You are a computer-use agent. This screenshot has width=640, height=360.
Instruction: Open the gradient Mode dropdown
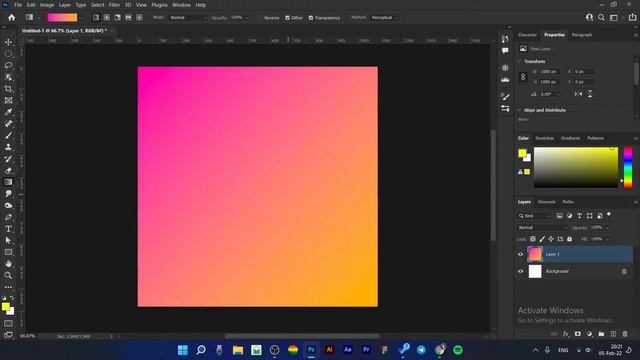point(188,18)
